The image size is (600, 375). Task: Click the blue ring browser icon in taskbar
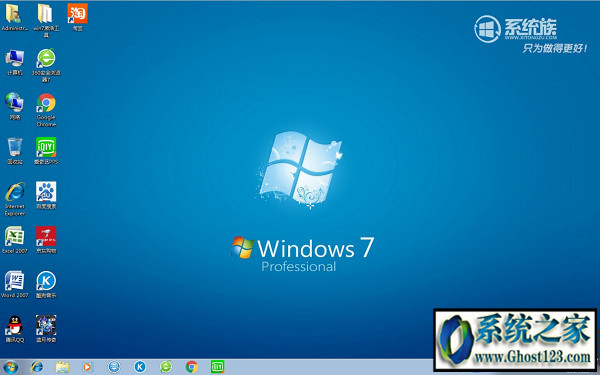coord(114,367)
